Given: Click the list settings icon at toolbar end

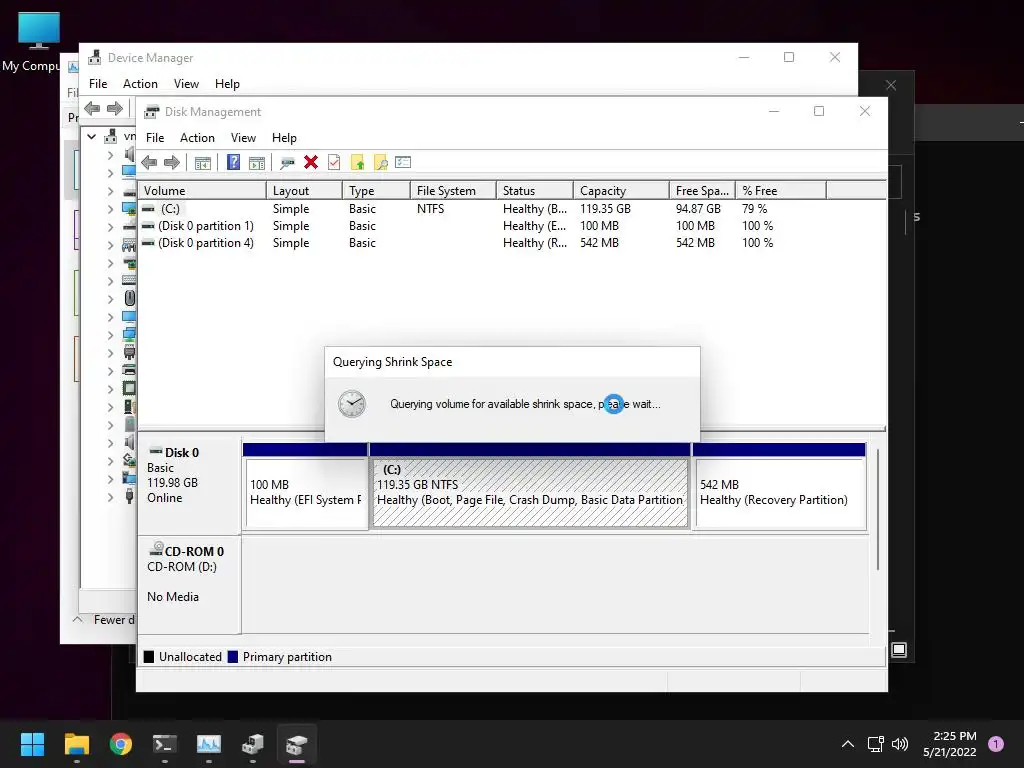Looking at the screenshot, I should click(403, 162).
